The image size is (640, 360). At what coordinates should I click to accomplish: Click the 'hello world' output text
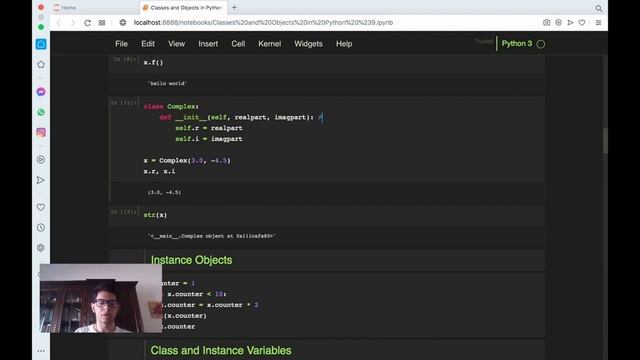(167, 83)
